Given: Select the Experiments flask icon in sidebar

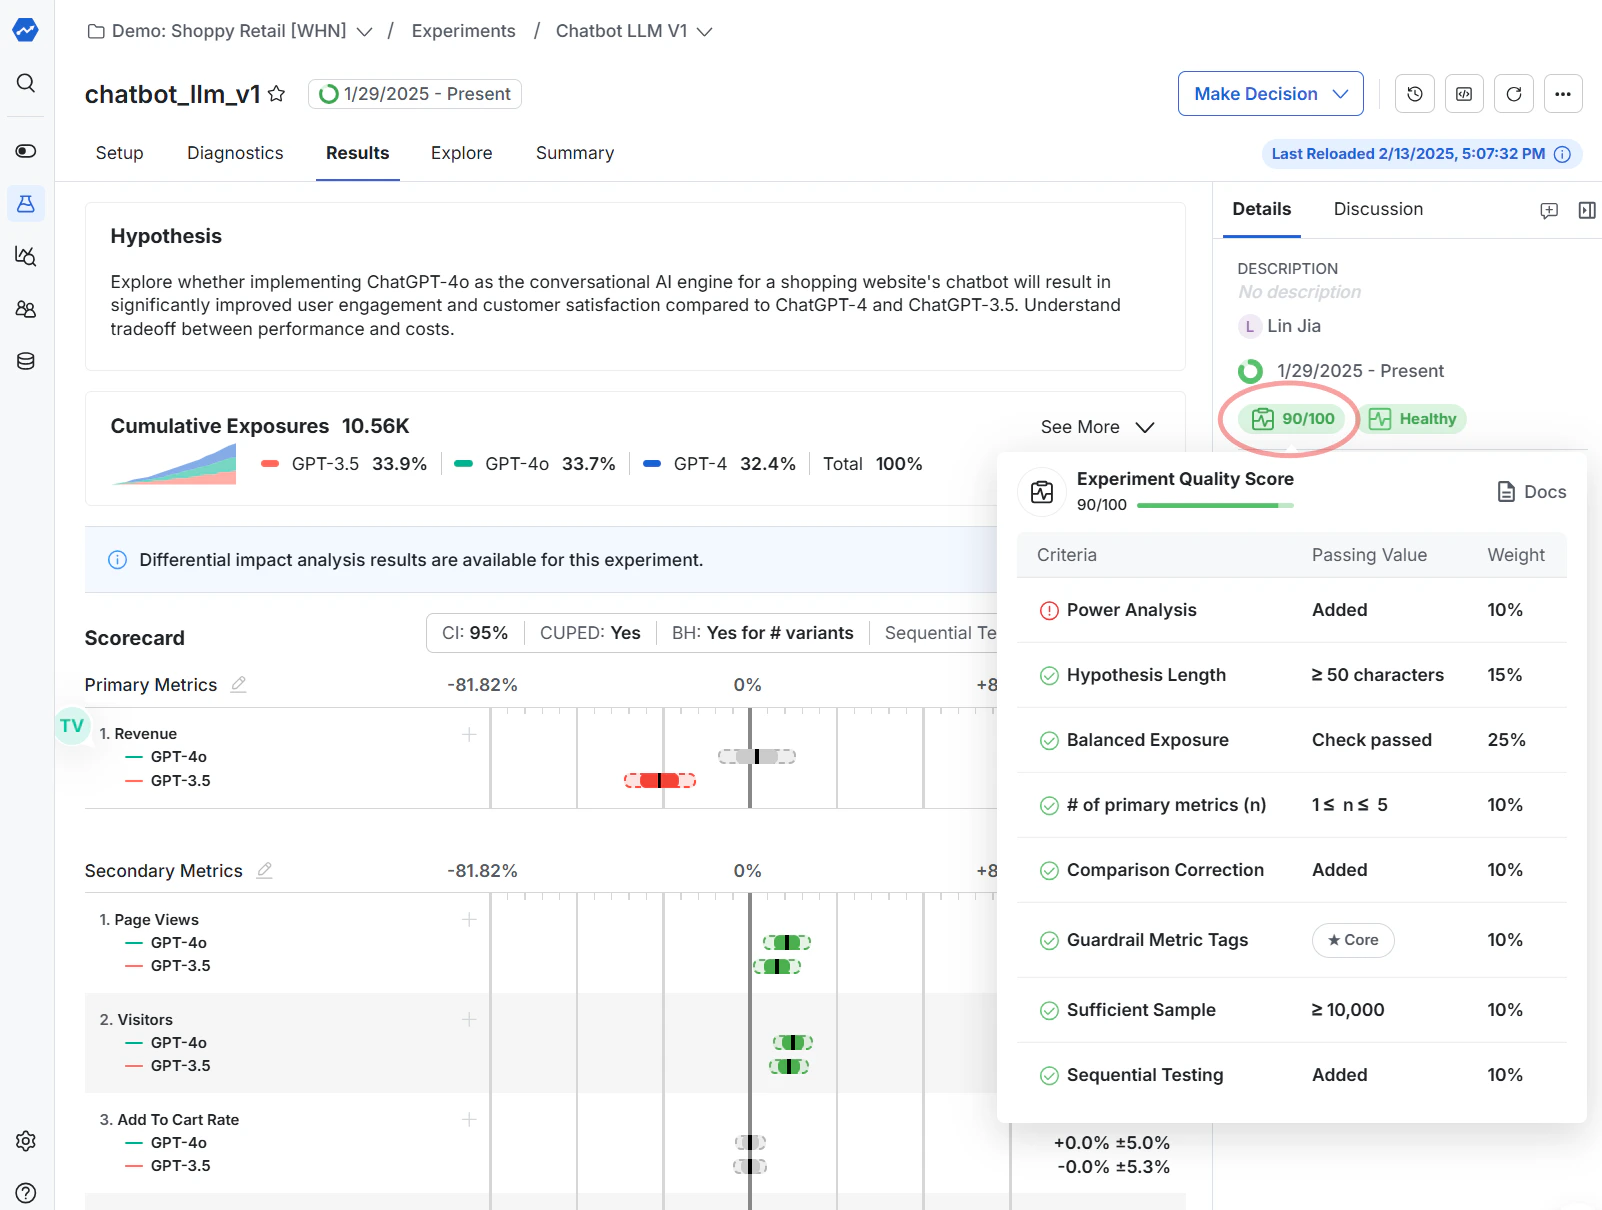Looking at the screenshot, I should pyautogui.click(x=25, y=203).
